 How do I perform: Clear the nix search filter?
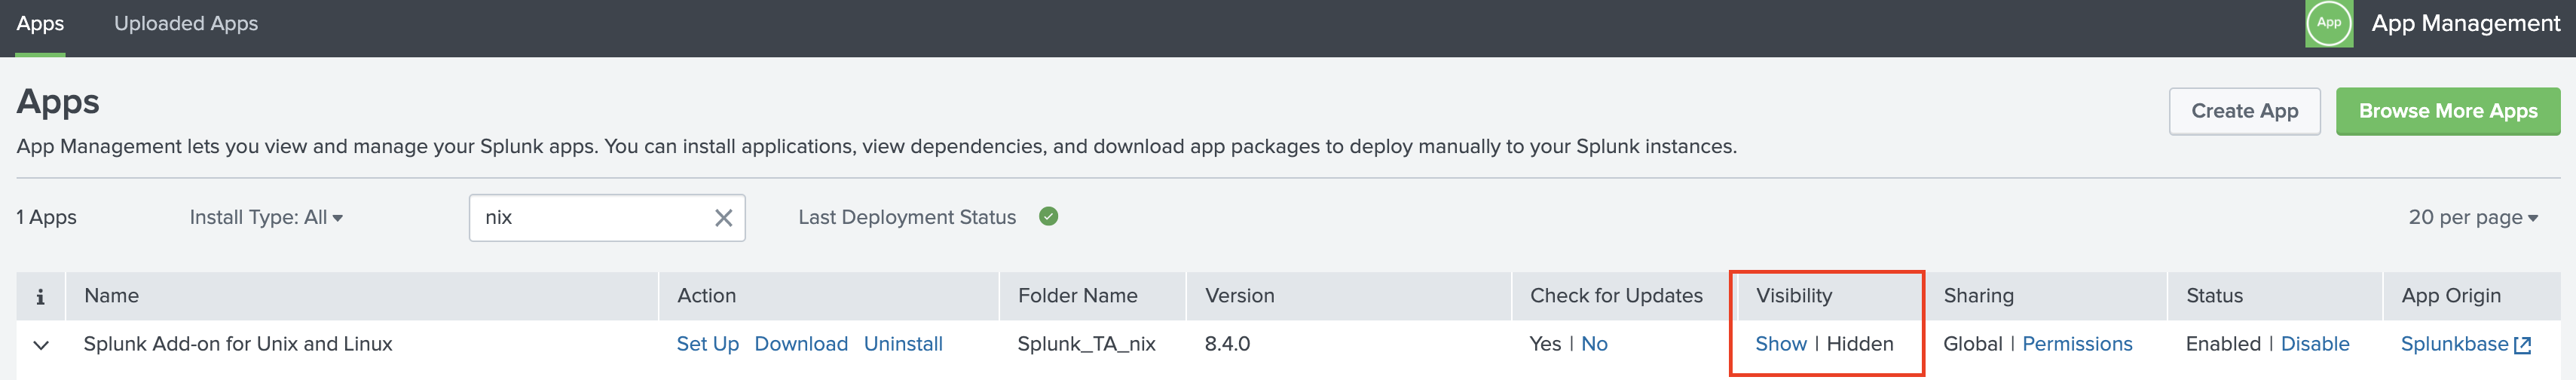[723, 218]
